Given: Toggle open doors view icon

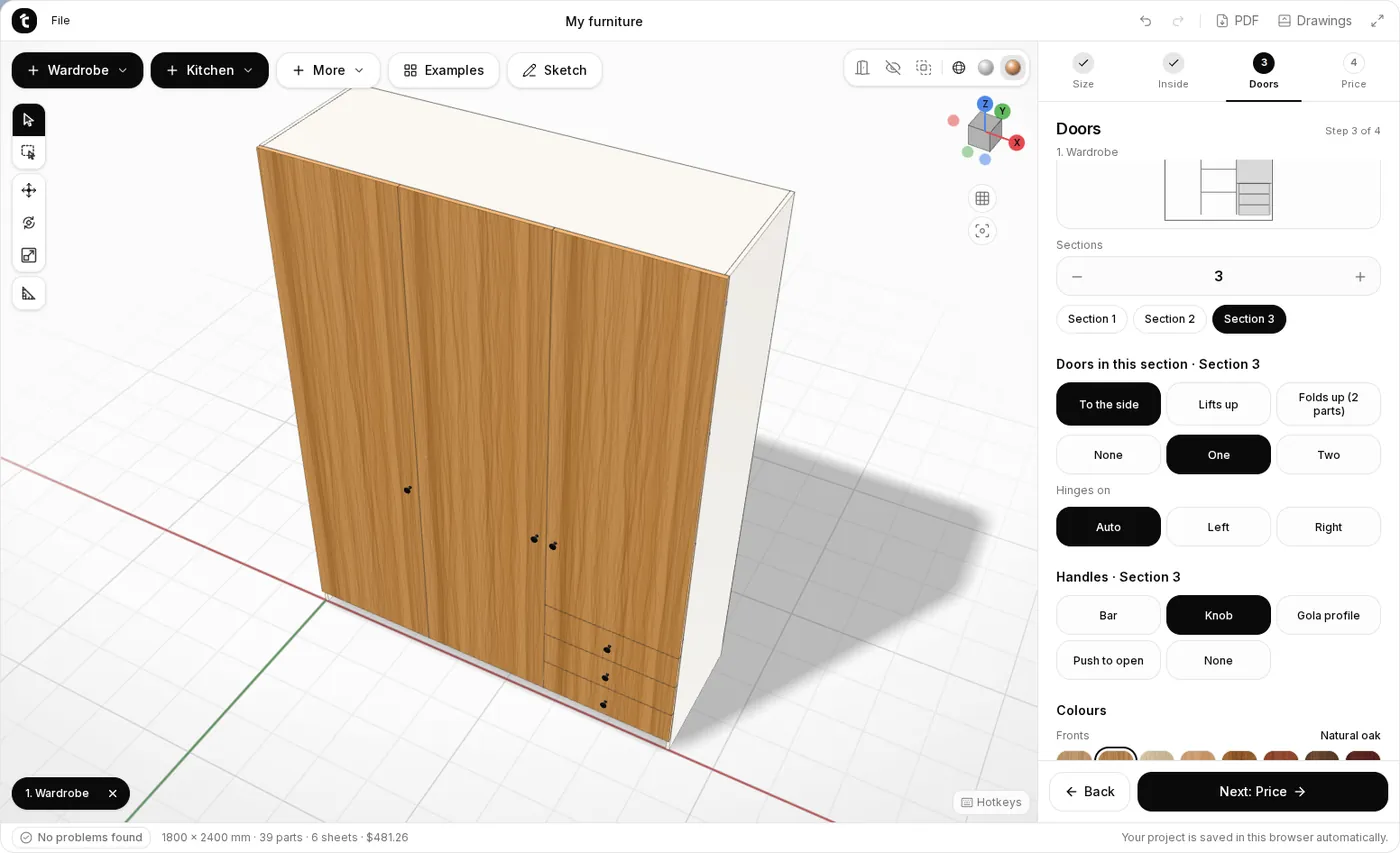Looking at the screenshot, I should (x=863, y=68).
